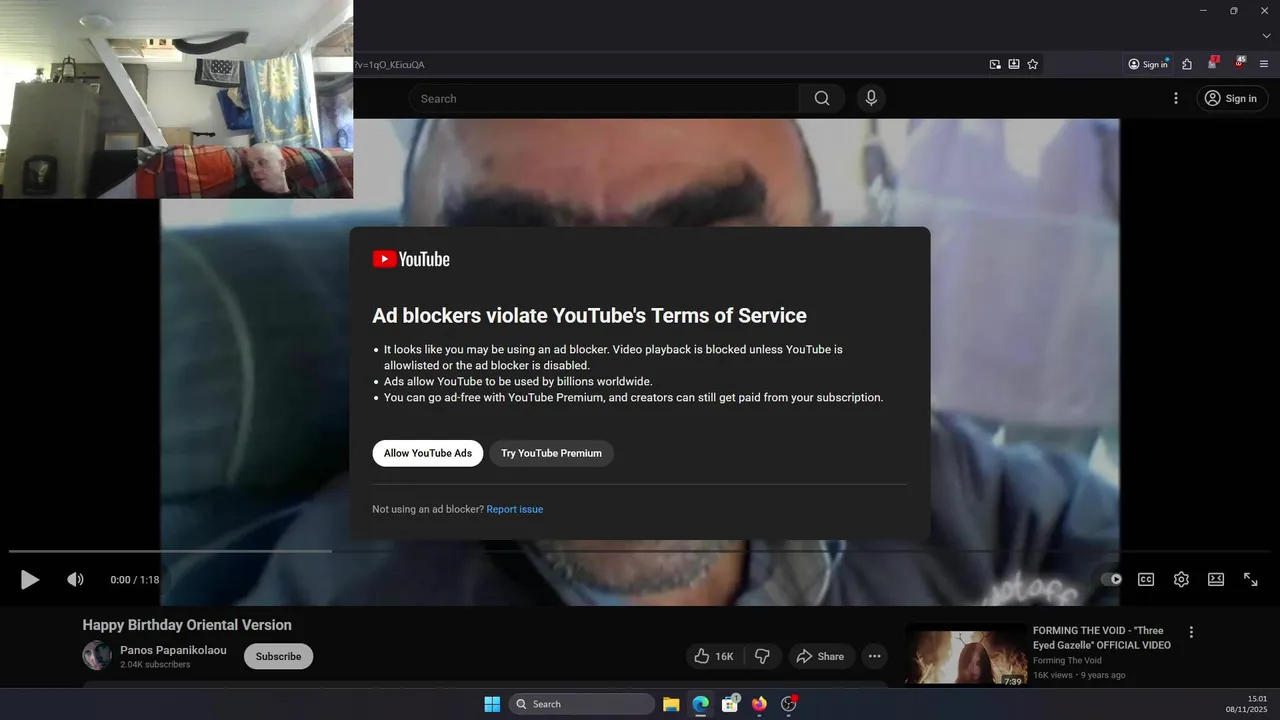
Task: Click the Allow YouTube Ads button
Action: click(x=428, y=453)
